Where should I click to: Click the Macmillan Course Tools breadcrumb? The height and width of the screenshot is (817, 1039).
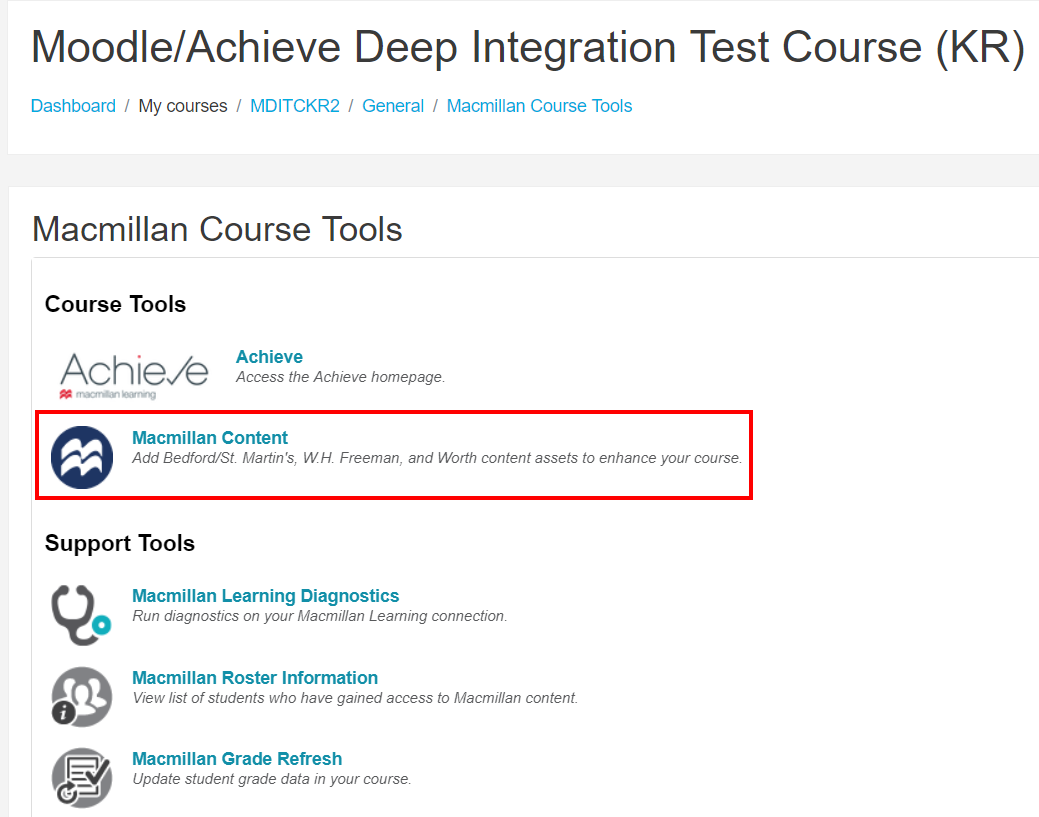[x=539, y=105]
